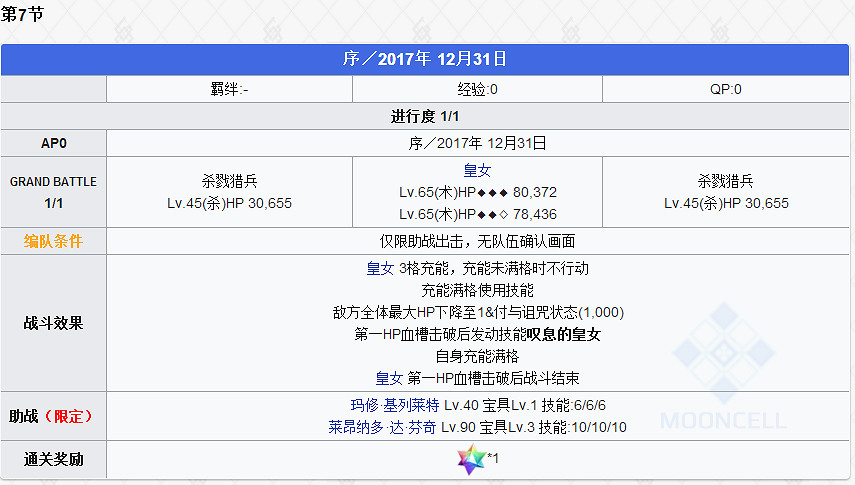Click the white row 序／2017年 12月31日 next to AP0
855x485 pixels.
point(478,143)
